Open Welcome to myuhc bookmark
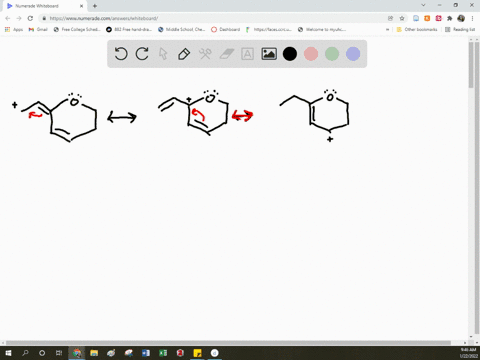This screenshot has width=480, height=360. pyautogui.click(x=322, y=29)
